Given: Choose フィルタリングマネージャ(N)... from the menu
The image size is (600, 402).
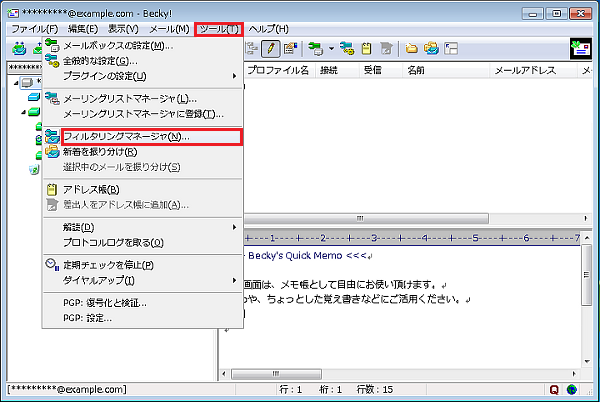Looking at the screenshot, I should (x=152, y=137).
